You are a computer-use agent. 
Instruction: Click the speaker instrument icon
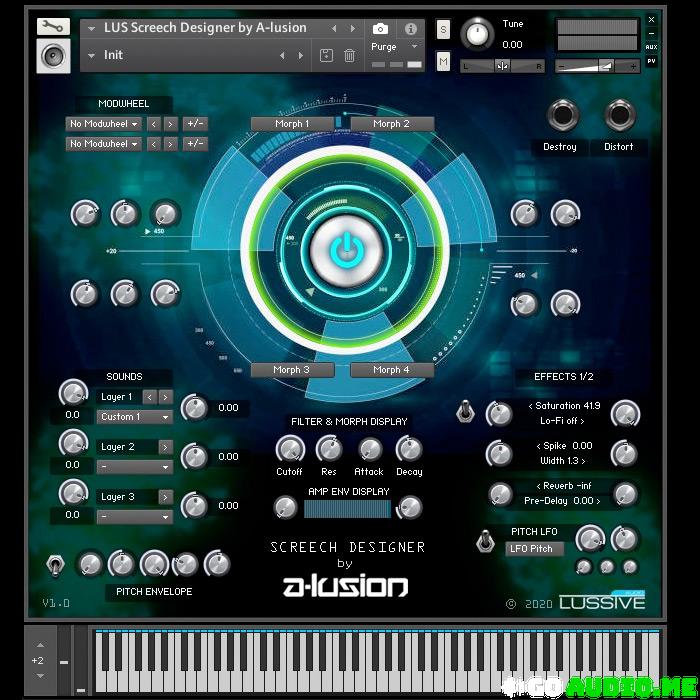[53, 56]
